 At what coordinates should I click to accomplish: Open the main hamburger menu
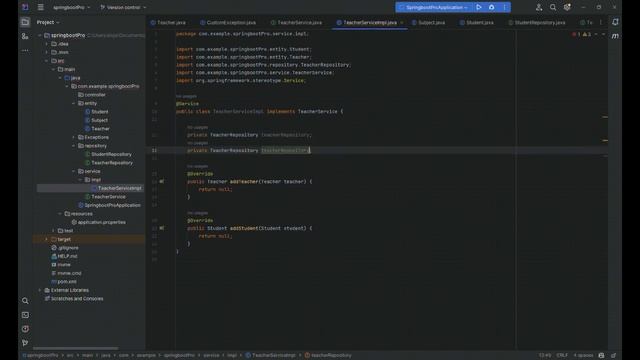(x=40, y=7)
